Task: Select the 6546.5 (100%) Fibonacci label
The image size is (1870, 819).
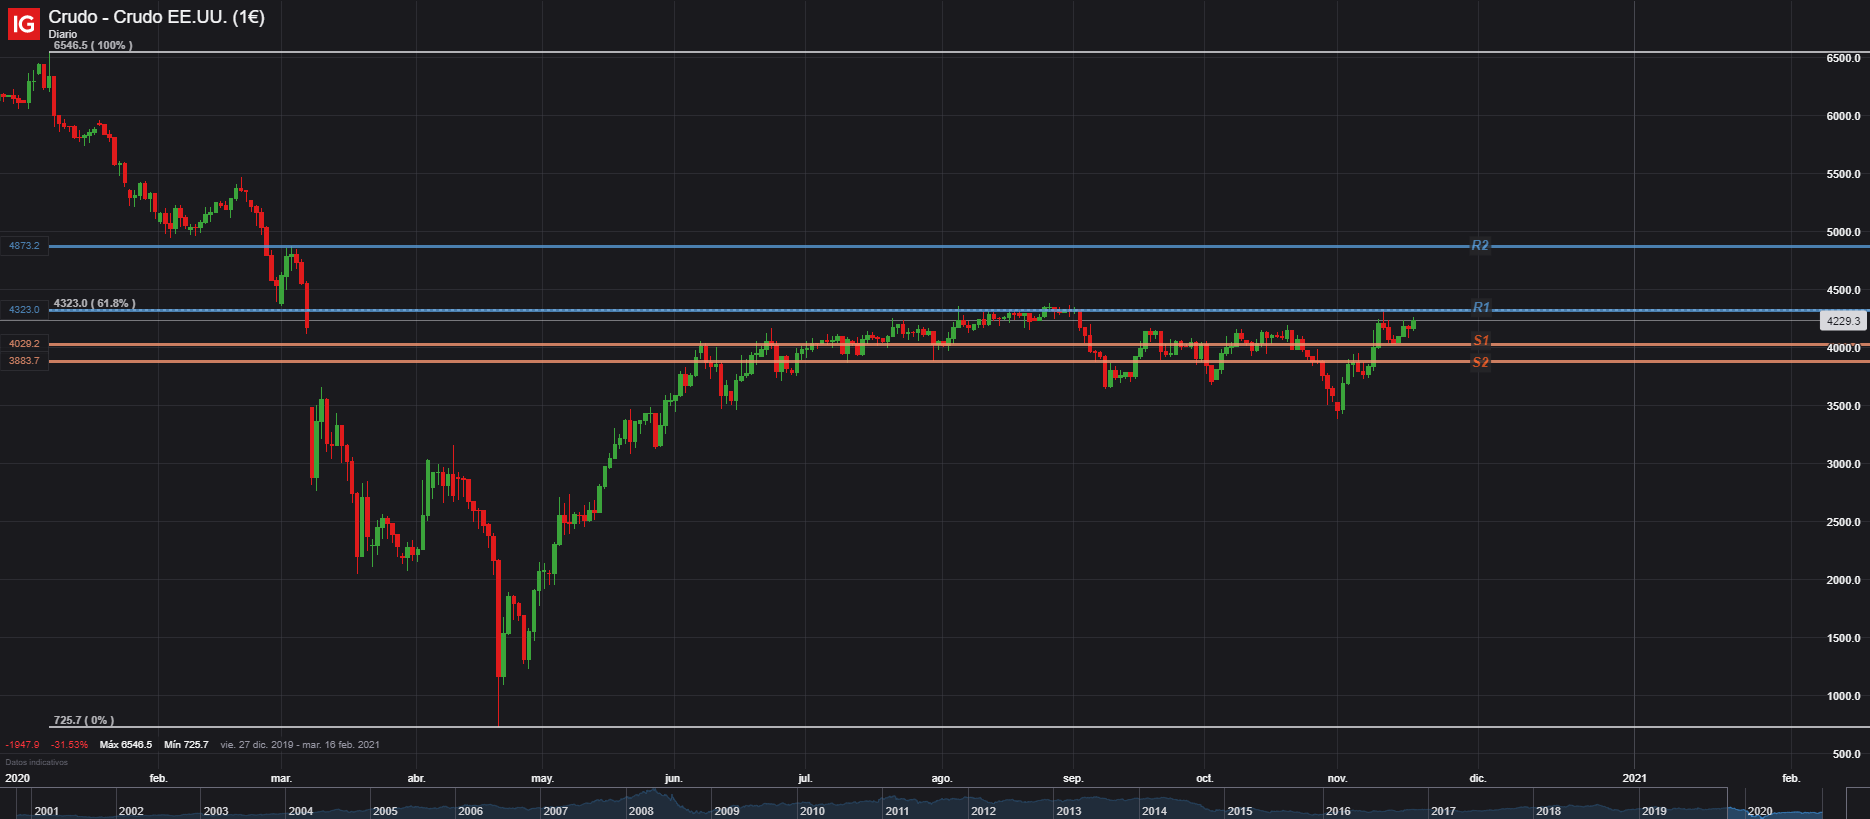Action: tap(93, 45)
